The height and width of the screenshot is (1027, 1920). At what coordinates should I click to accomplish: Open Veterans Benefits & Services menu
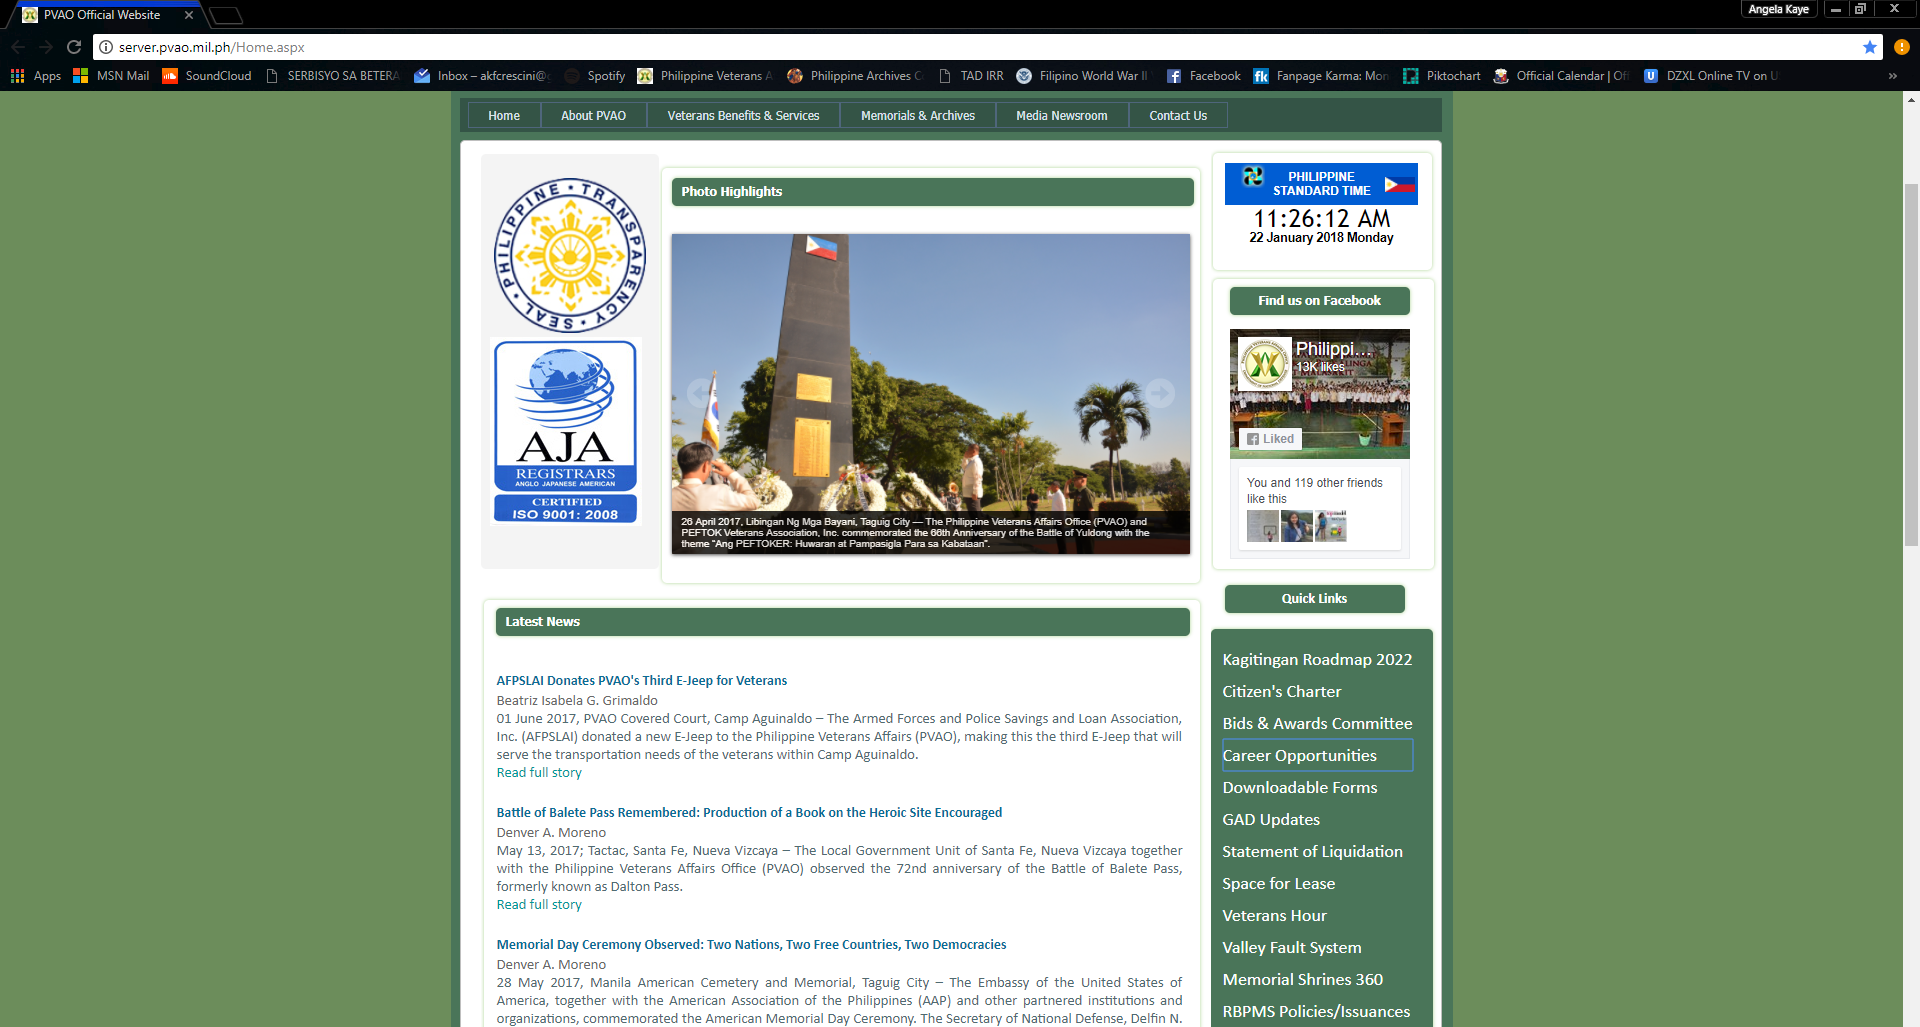click(744, 116)
